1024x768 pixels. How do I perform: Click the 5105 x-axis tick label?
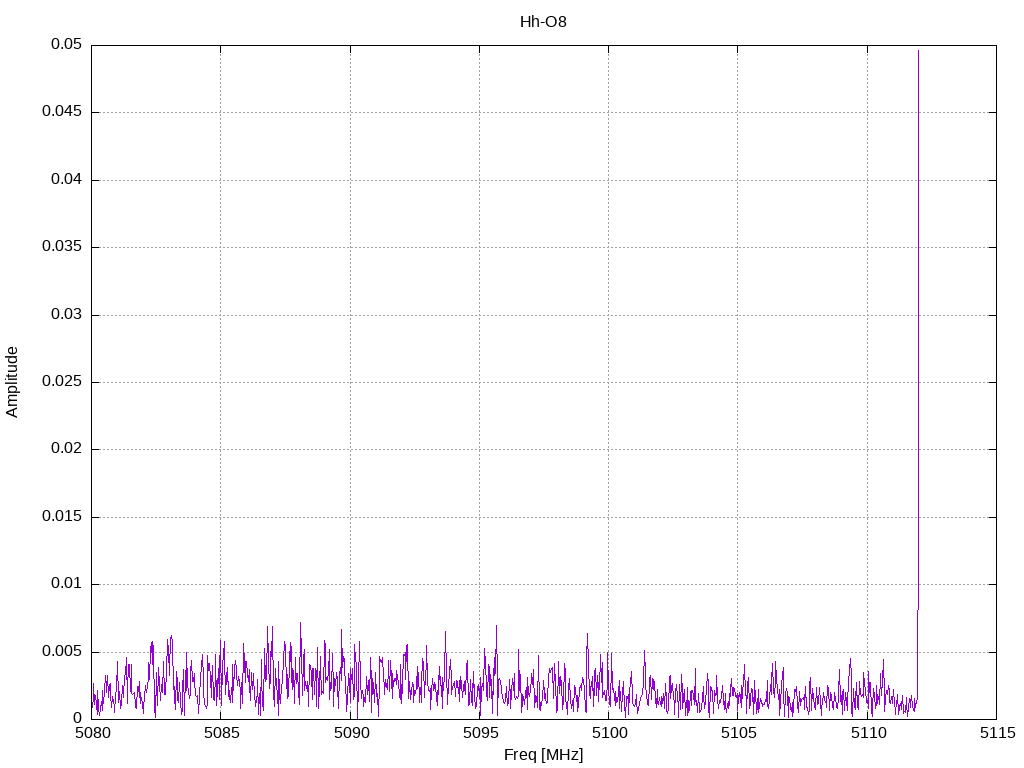click(x=737, y=733)
